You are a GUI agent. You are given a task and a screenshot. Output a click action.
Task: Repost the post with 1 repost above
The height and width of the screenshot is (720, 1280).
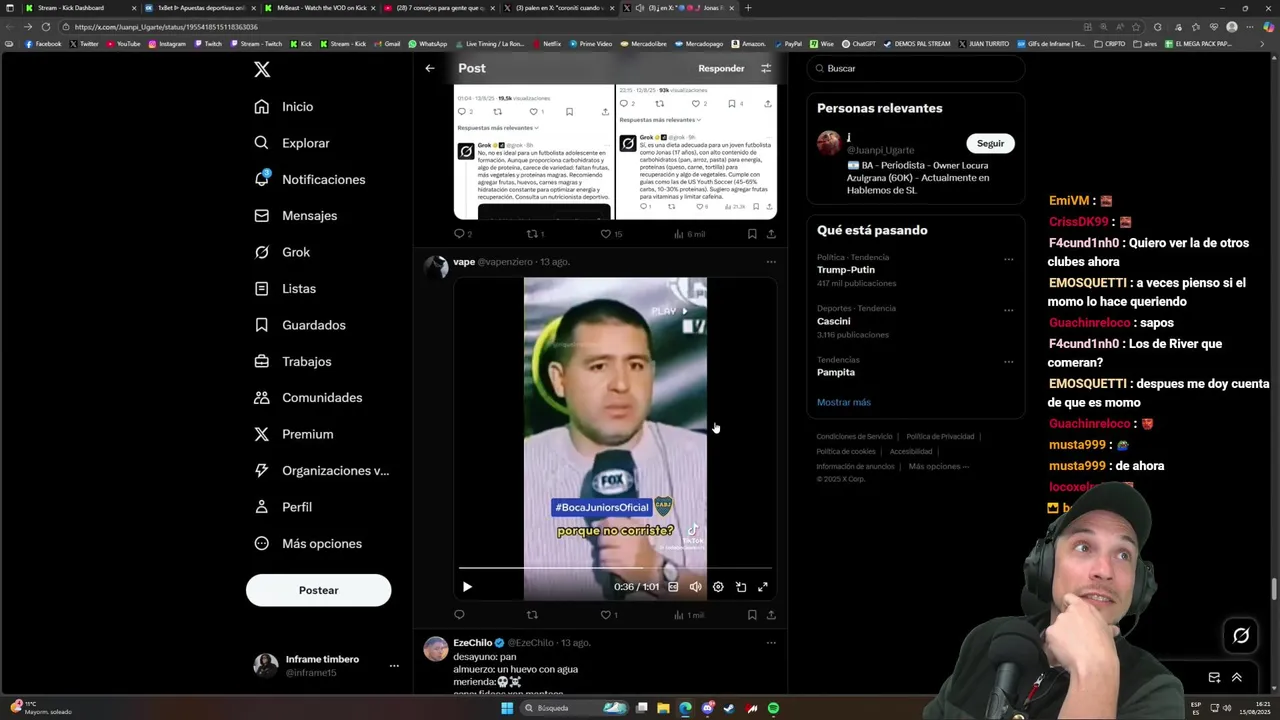click(x=536, y=234)
